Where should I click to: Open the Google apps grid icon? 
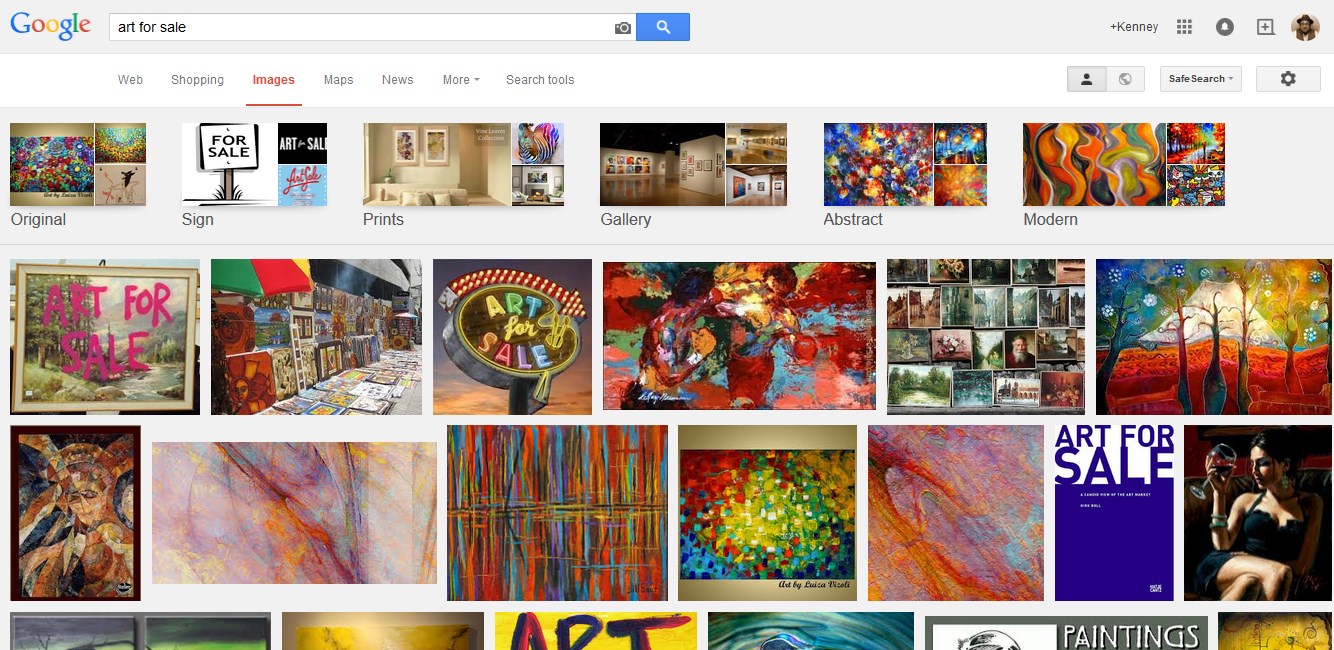click(x=1185, y=27)
